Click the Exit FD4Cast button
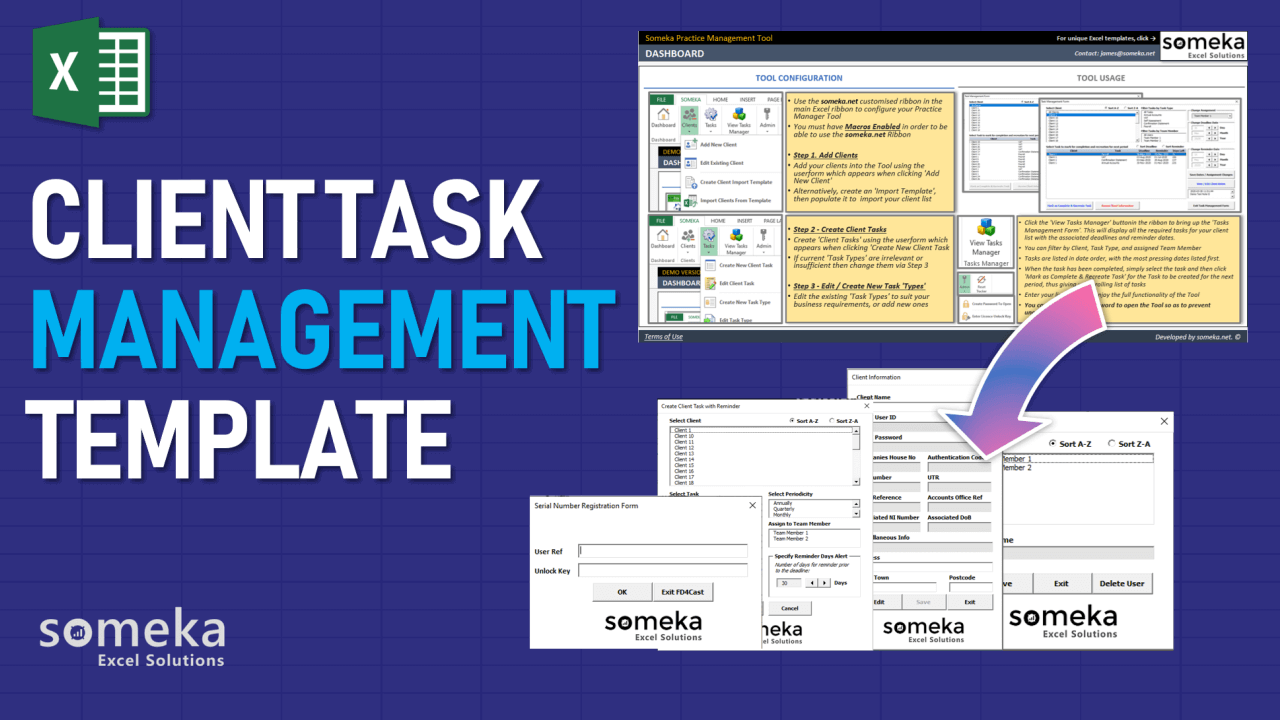Screen dimensions: 1280x720 click(683, 592)
